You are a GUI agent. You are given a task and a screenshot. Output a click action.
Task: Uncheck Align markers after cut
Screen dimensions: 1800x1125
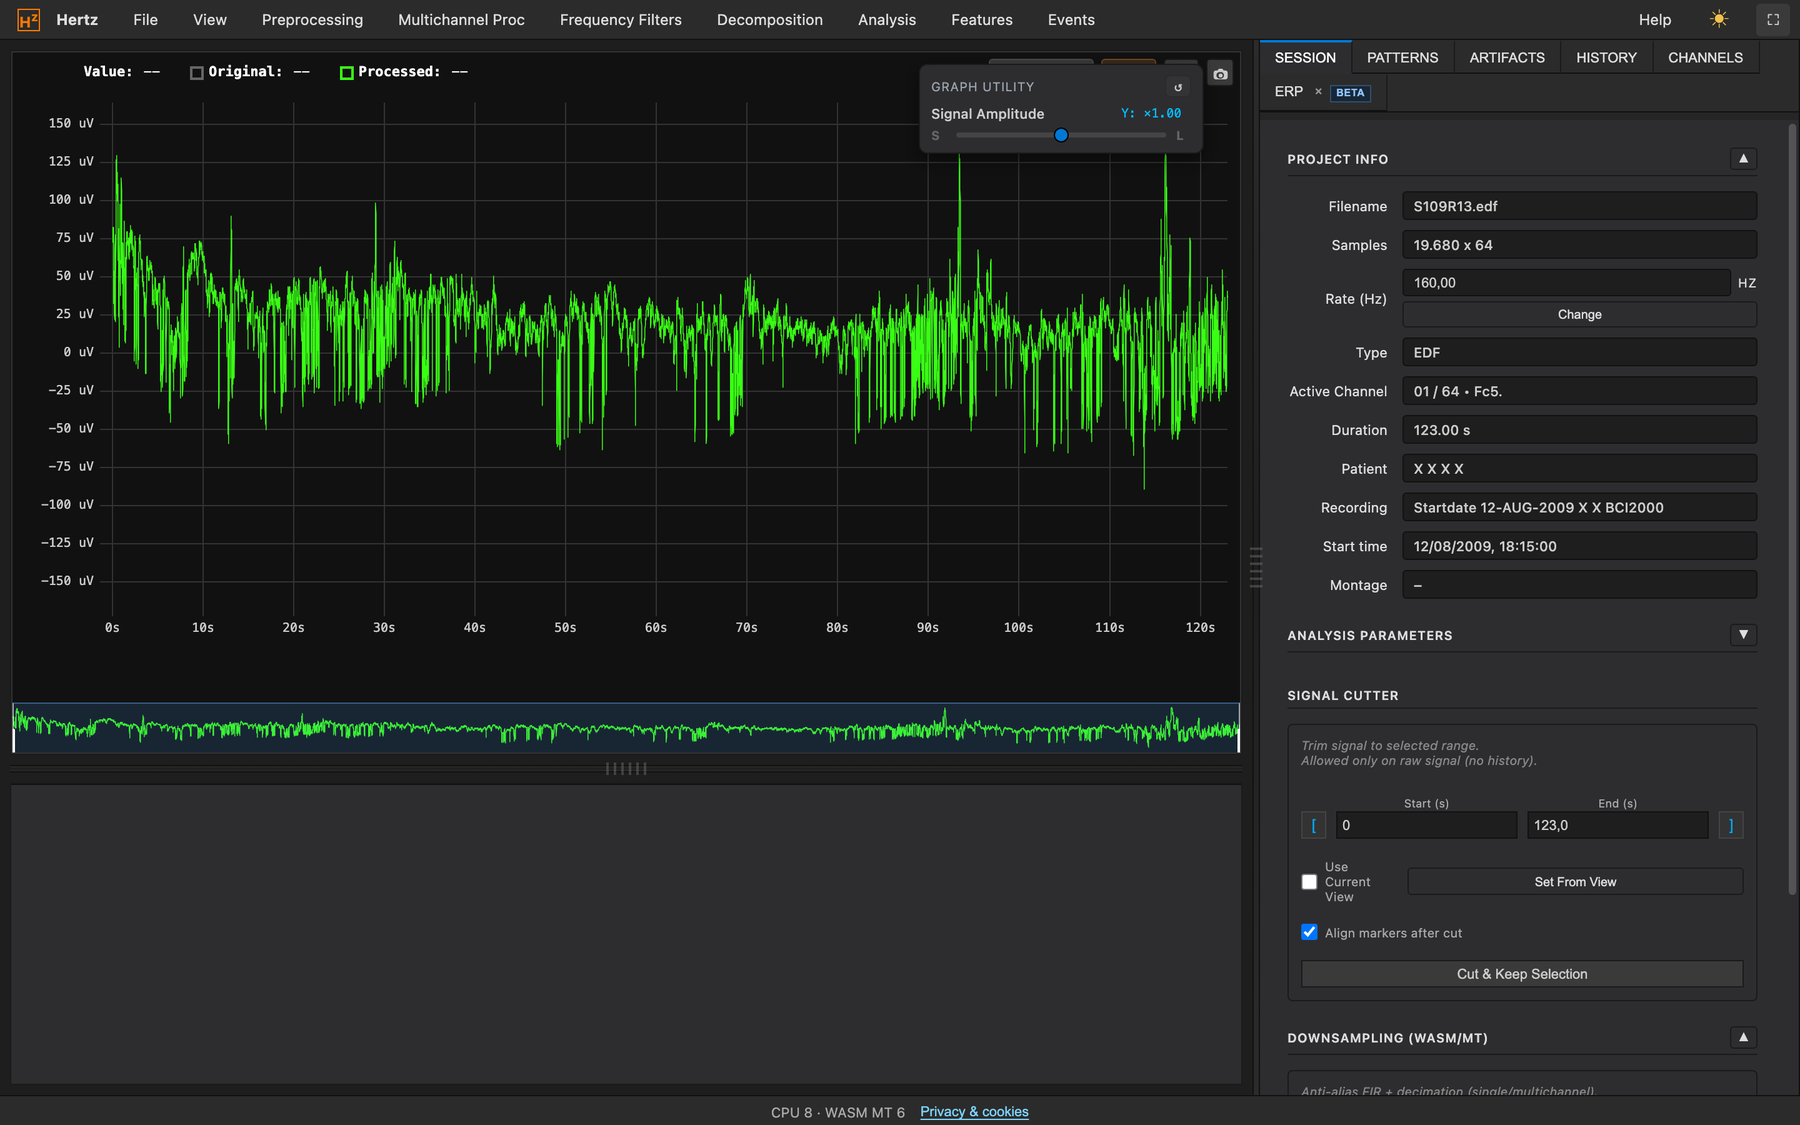tap(1309, 932)
